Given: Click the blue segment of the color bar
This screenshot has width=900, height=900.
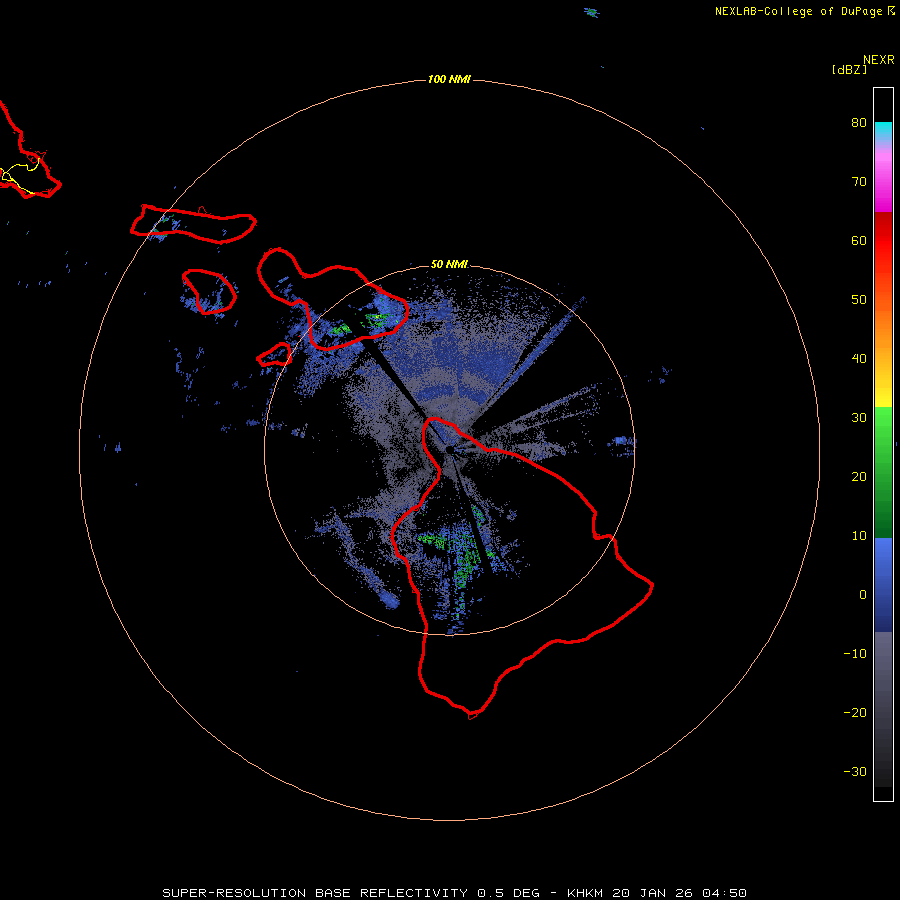Looking at the screenshot, I should 883,585.
